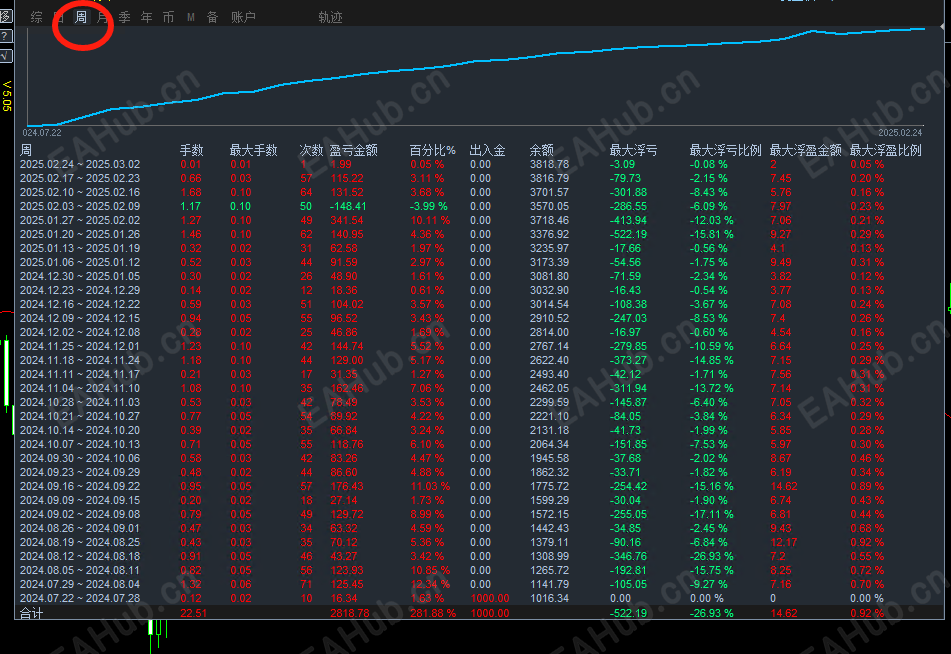Viewport: 951px width, 654px height.
Task: Click the 最大手数 column header
Action: pyautogui.click(x=254, y=150)
